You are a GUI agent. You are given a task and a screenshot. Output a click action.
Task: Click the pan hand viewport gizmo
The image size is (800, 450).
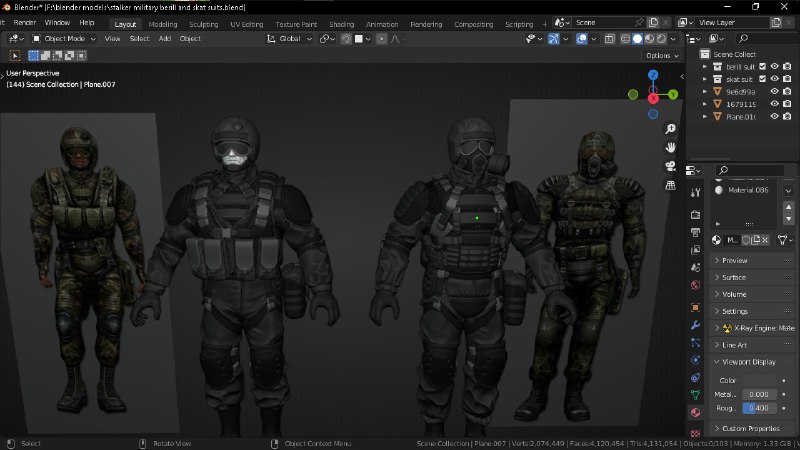[x=670, y=147]
